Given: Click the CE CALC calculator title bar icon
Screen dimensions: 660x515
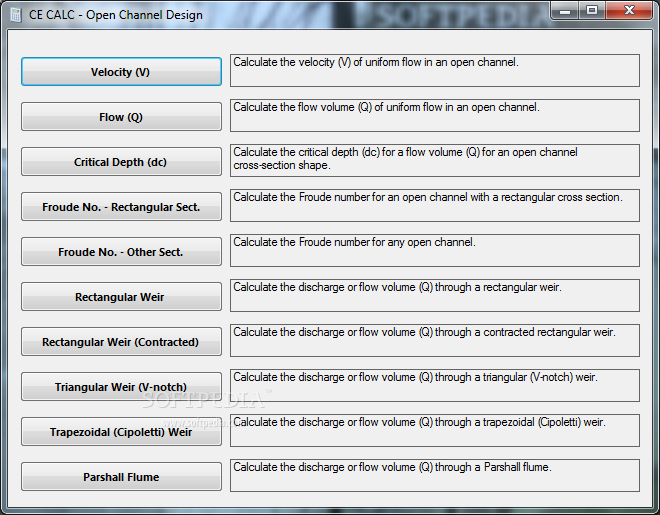Looking at the screenshot, I should (x=16, y=15).
